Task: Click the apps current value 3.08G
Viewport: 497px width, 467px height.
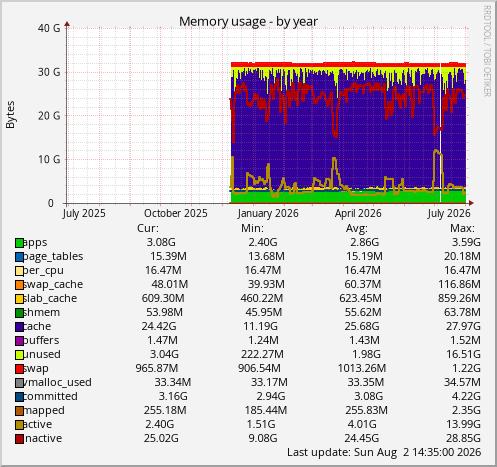Action: tap(161, 242)
